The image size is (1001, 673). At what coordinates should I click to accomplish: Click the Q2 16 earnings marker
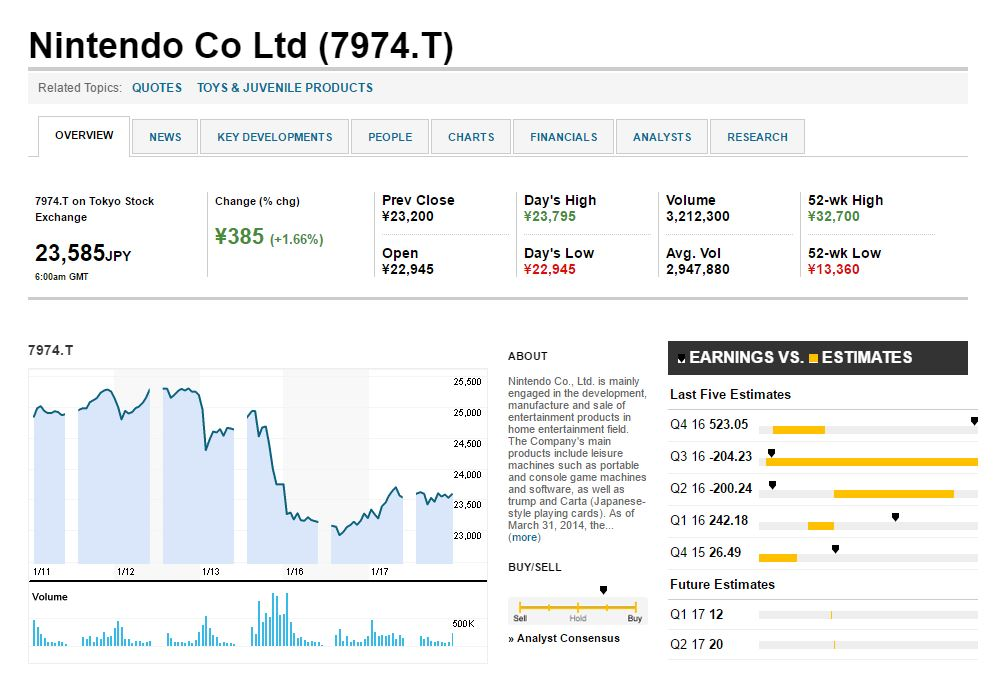(x=772, y=485)
